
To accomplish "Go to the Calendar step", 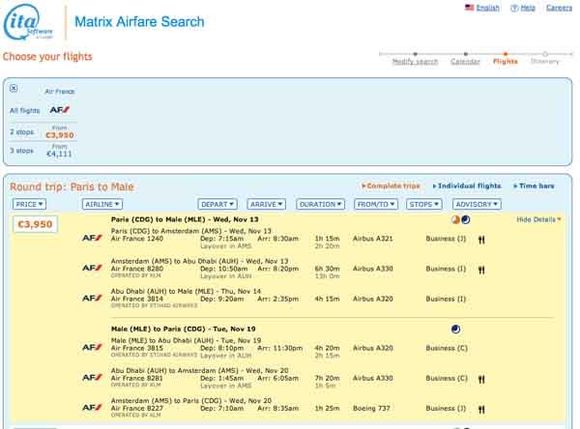I will point(465,61).
